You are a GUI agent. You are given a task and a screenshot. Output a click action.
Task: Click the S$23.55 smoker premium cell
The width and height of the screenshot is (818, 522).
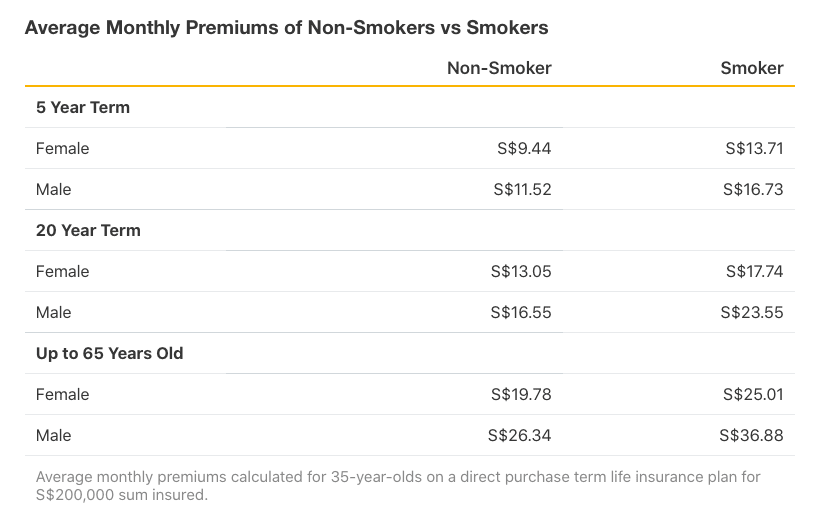(x=752, y=312)
